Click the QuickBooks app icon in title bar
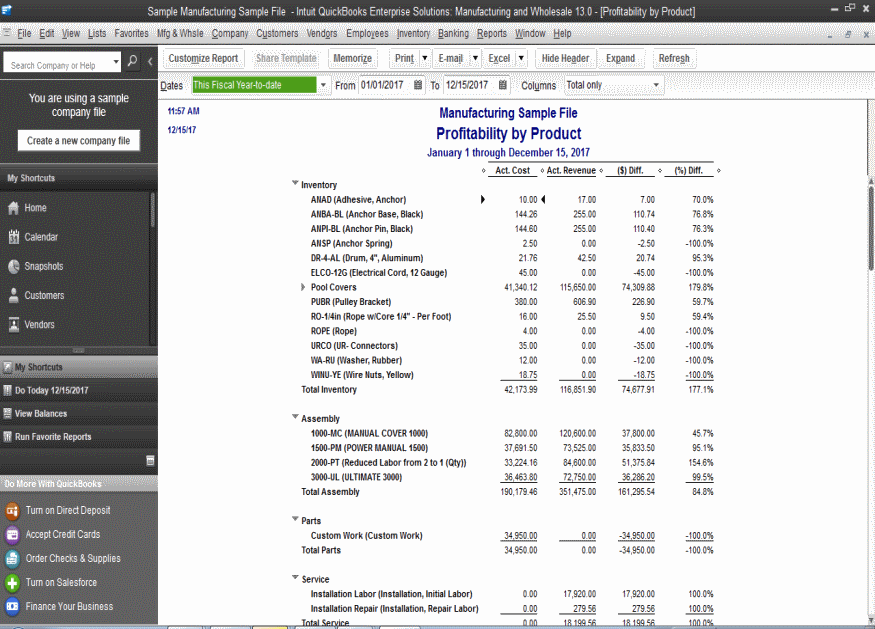Screen dimensions: 875x629 point(7,9)
